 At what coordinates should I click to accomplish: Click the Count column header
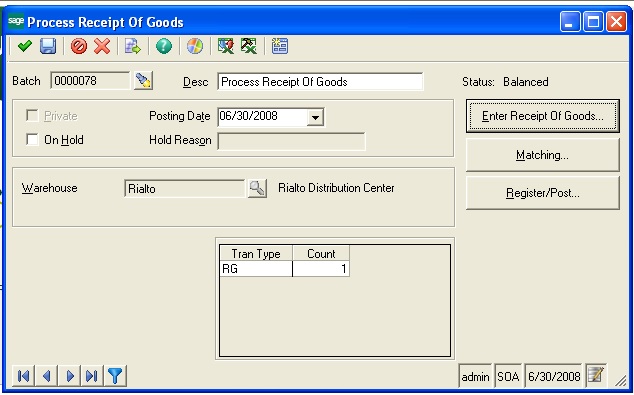321,253
